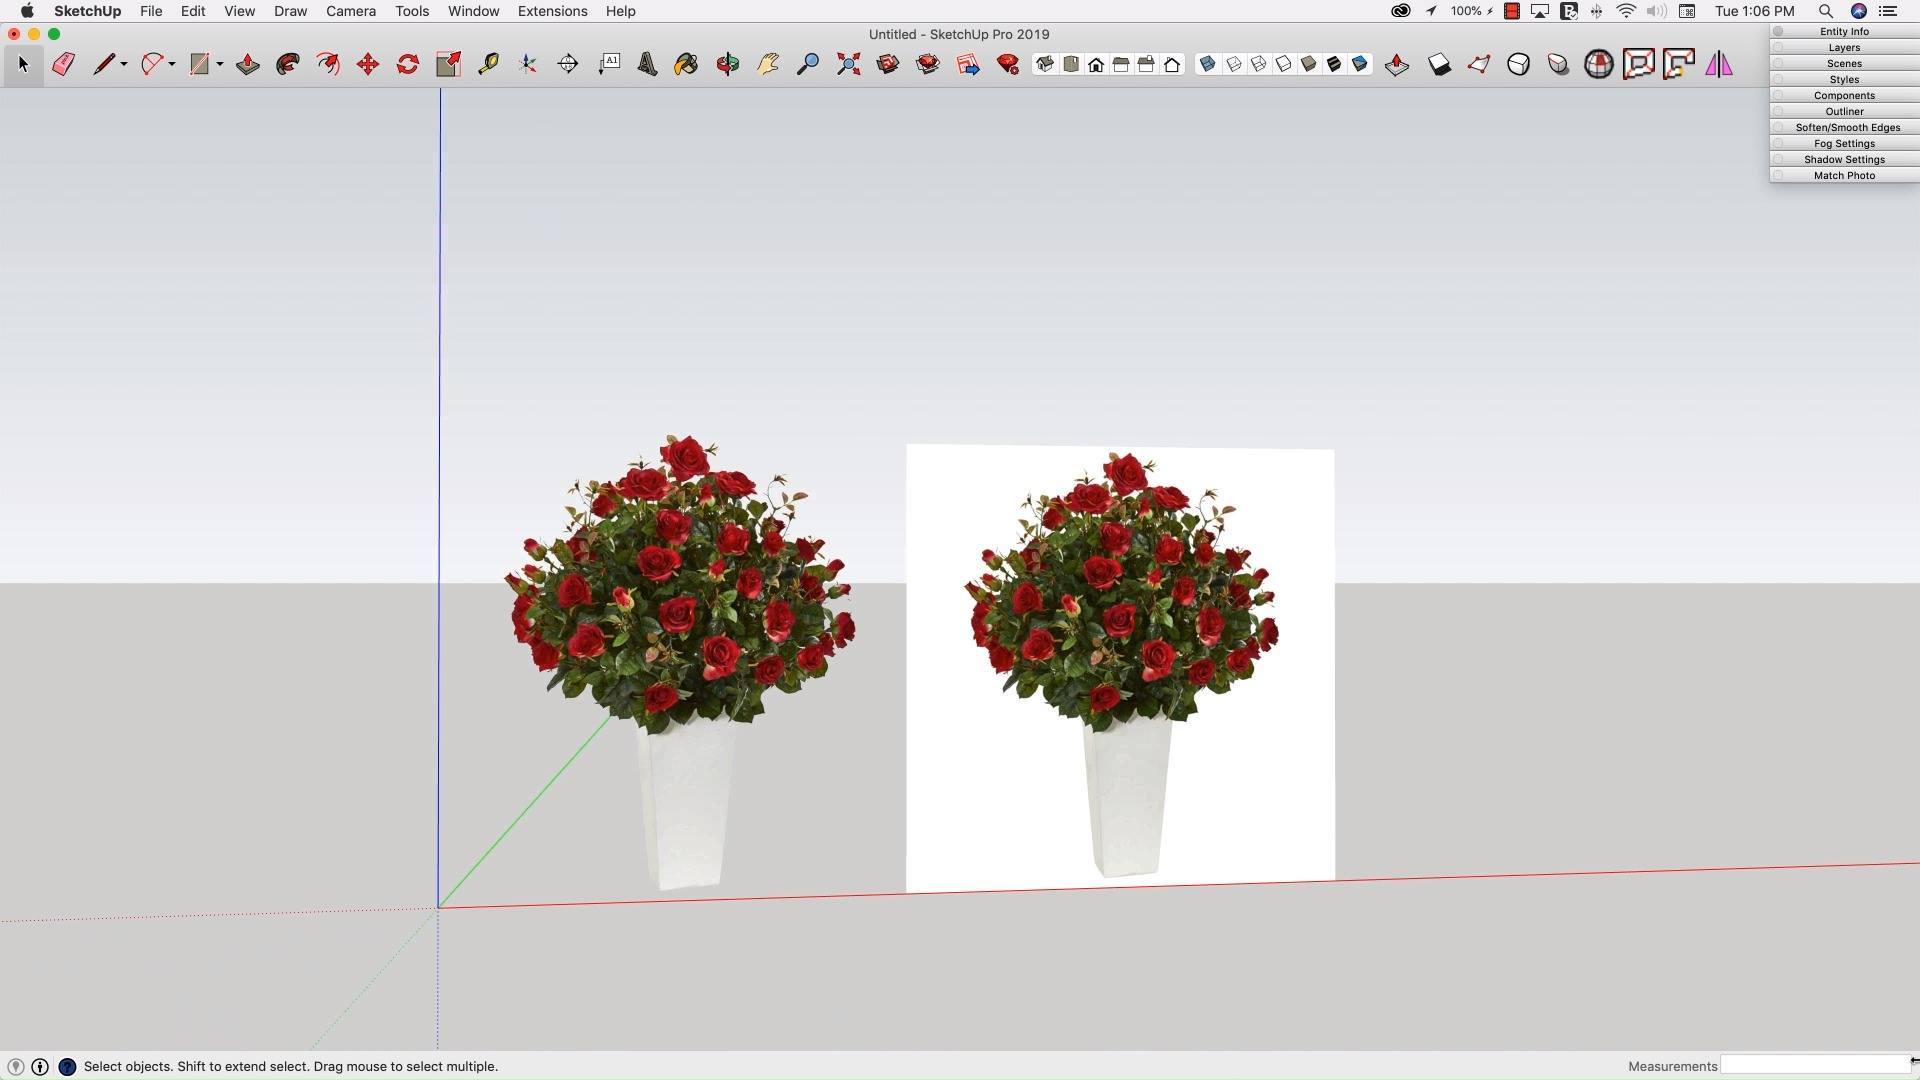Select the Paint Bucket tool

coord(687,65)
